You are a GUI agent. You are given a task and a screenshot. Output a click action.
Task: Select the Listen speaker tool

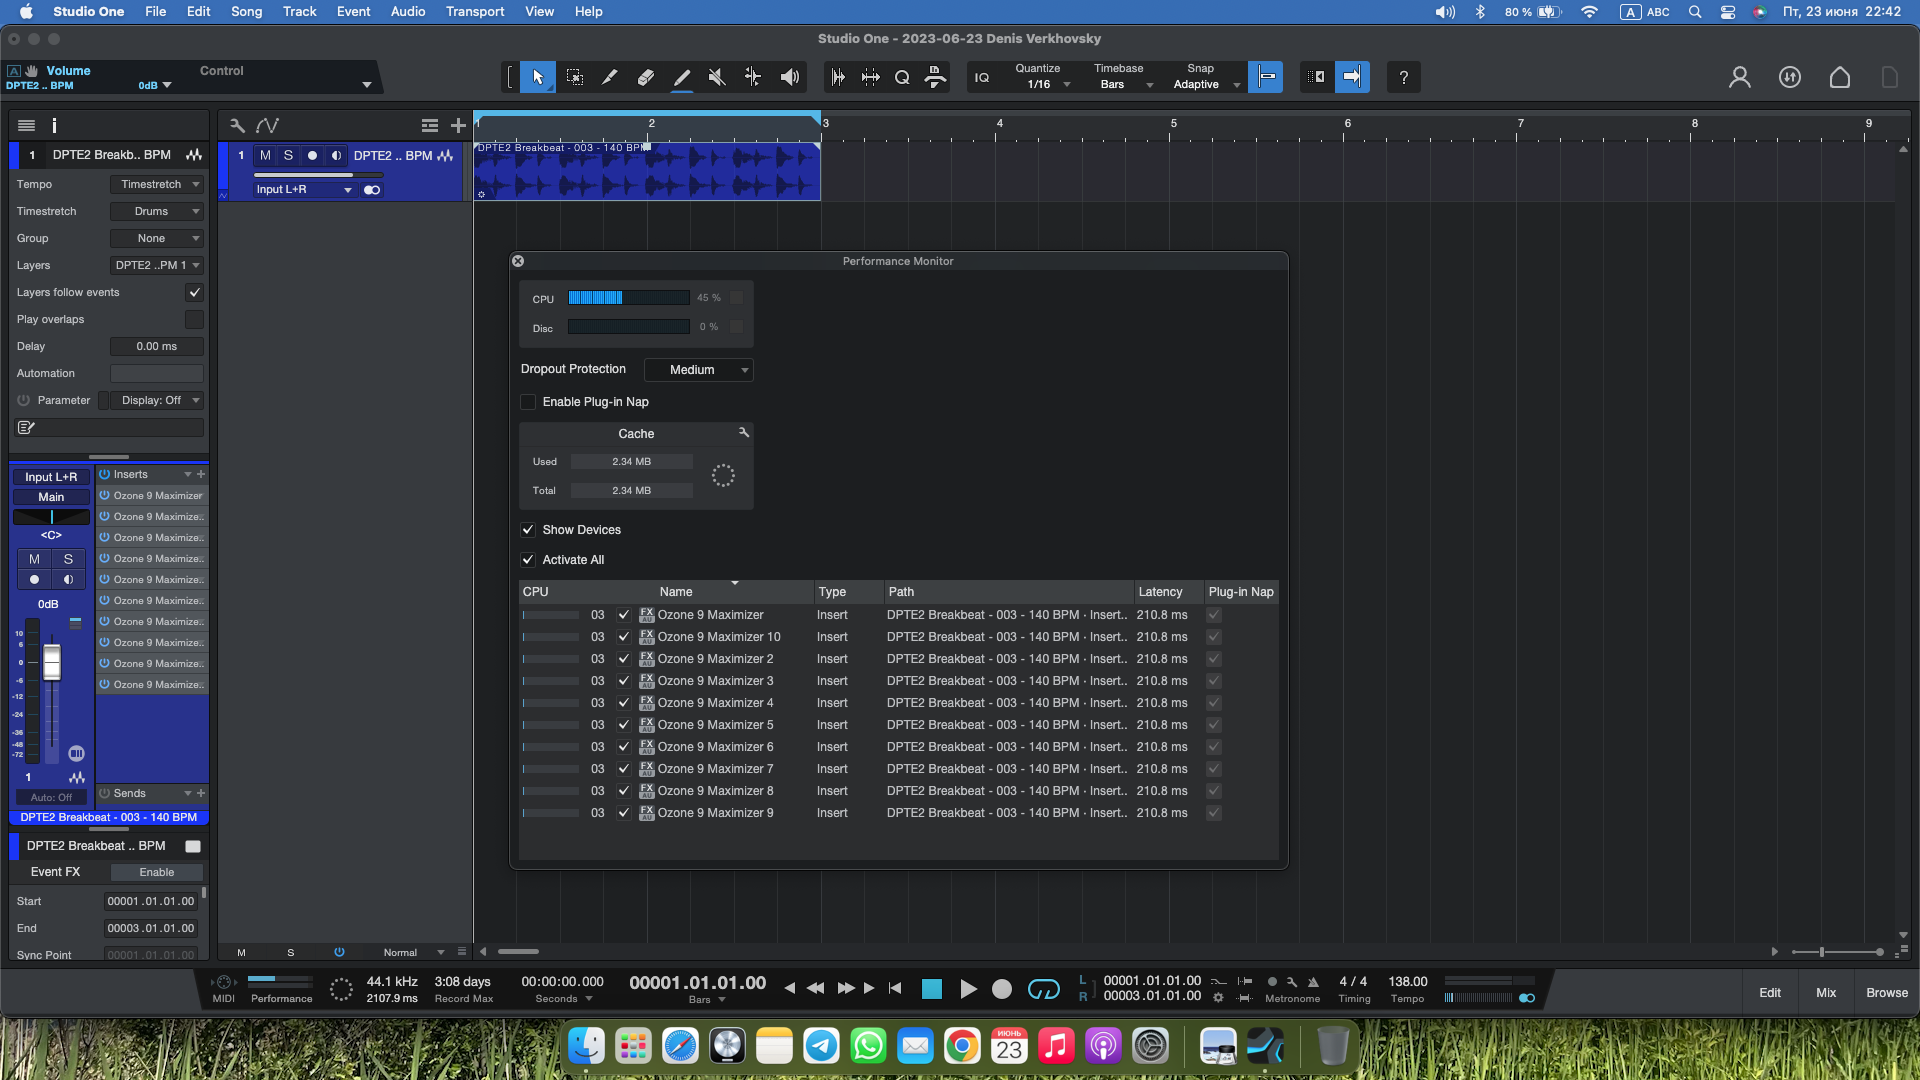[790, 77]
